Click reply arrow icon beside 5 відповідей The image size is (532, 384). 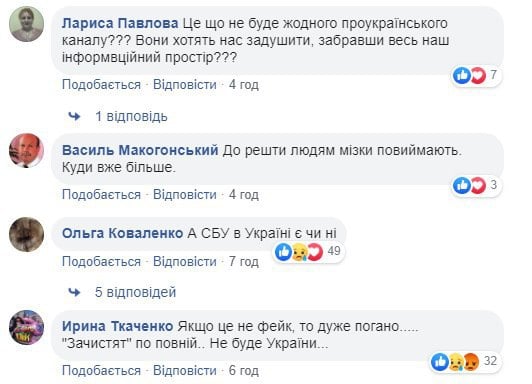click(74, 292)
